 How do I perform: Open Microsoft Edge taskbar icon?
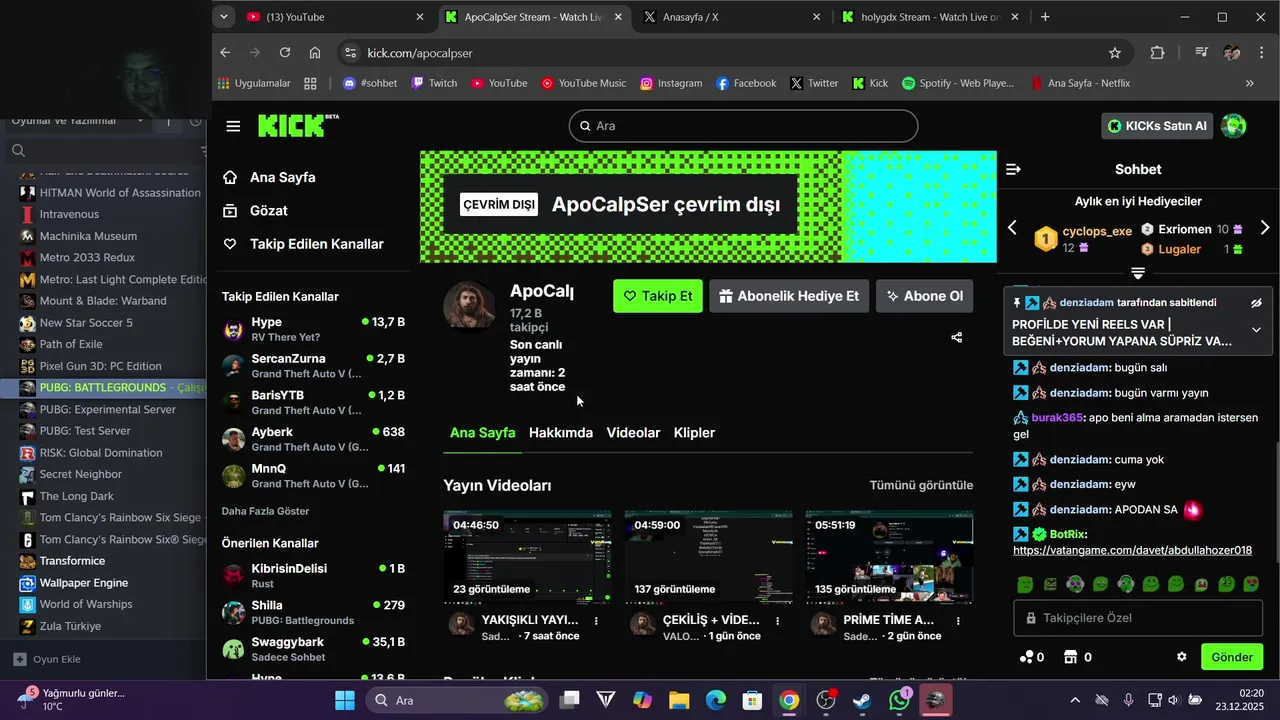point(716,700)
